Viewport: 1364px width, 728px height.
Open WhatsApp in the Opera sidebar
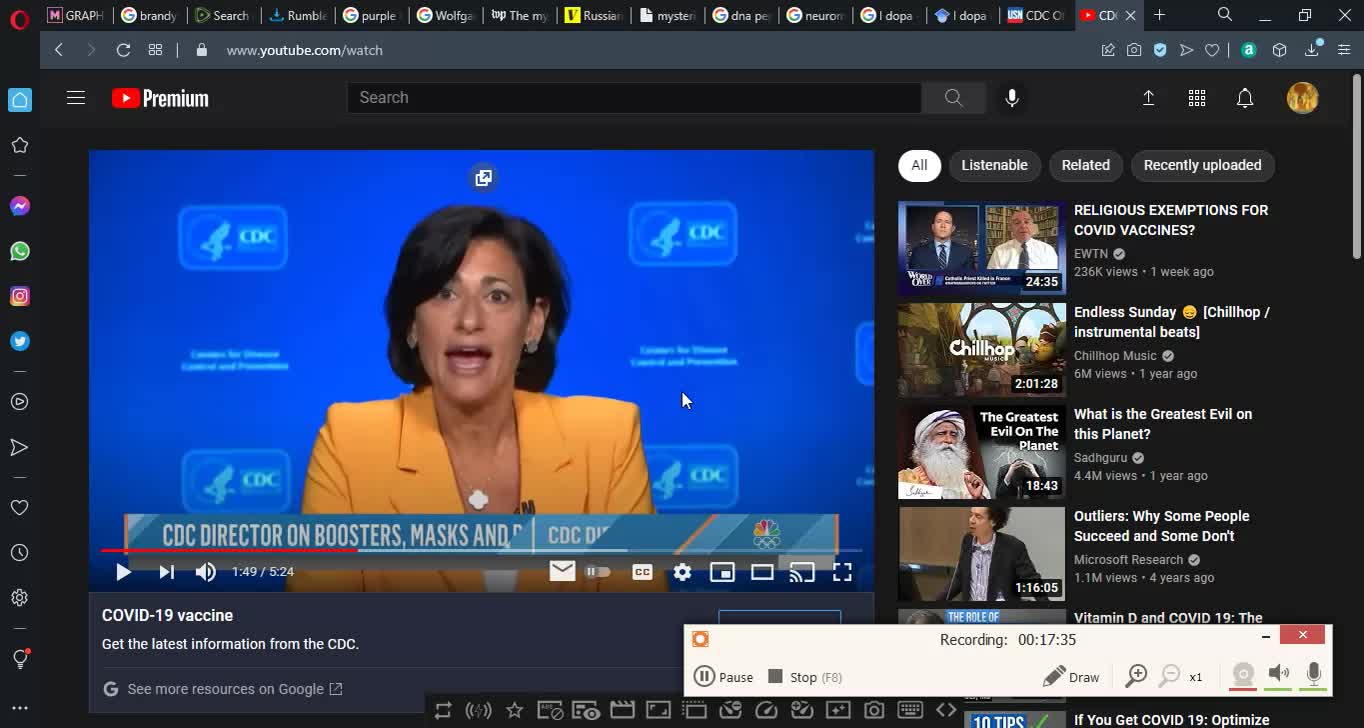tap(19, 251)
